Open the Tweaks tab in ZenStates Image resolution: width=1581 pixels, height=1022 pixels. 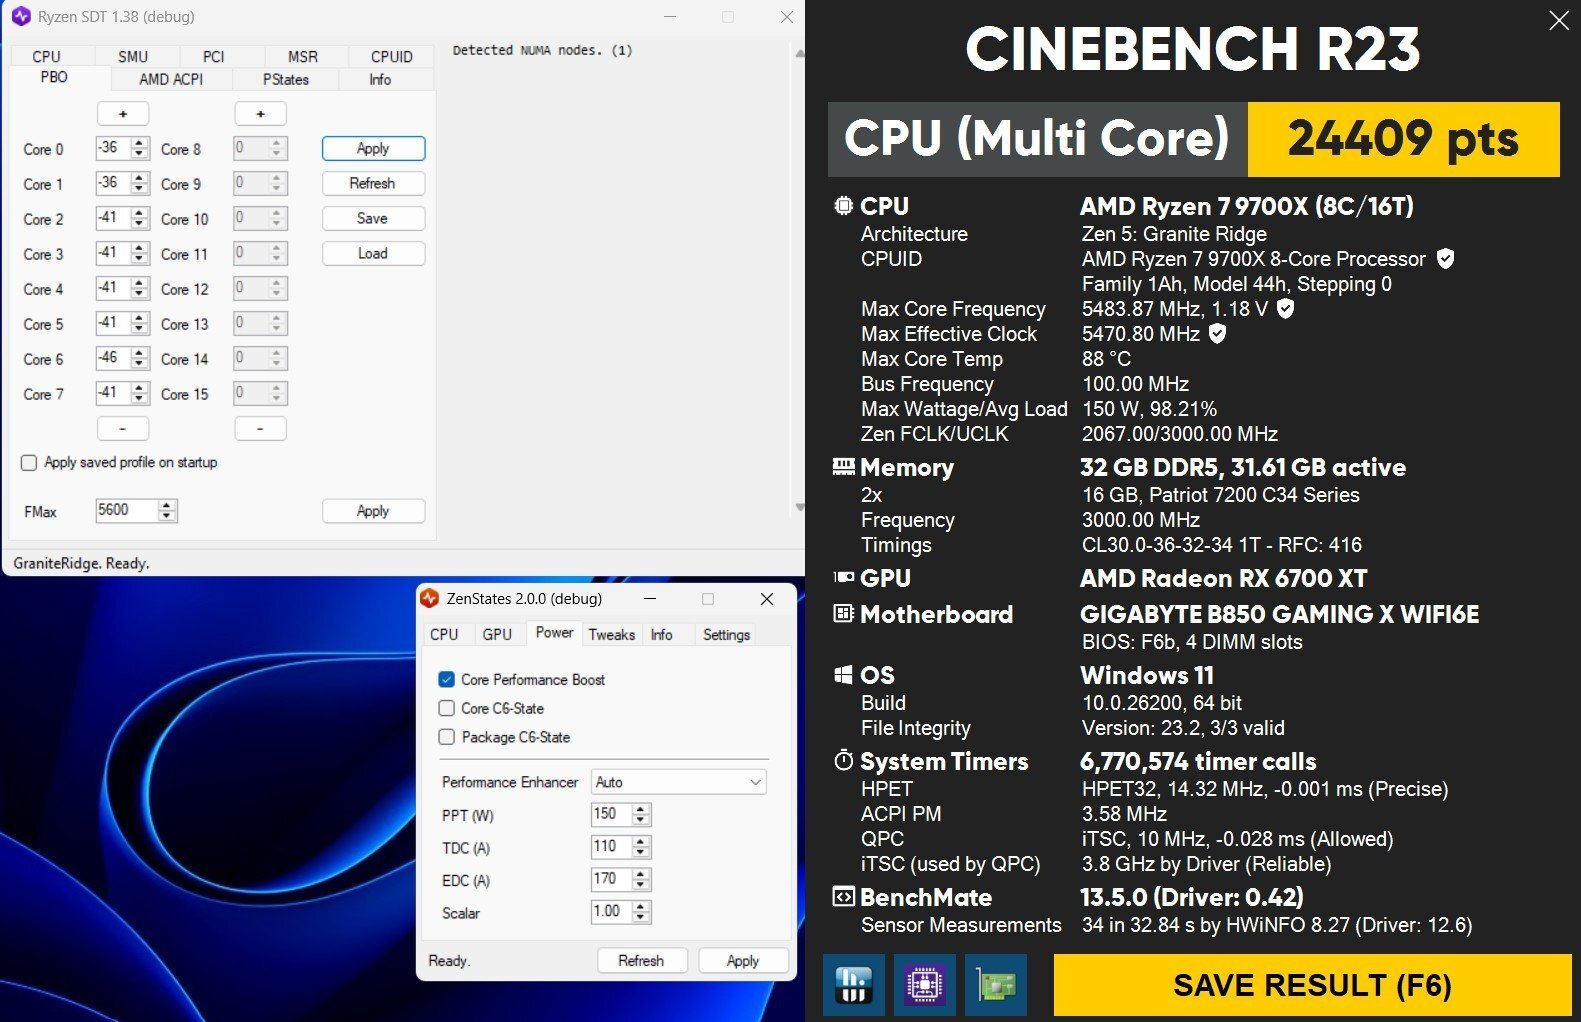pos(612,635)
